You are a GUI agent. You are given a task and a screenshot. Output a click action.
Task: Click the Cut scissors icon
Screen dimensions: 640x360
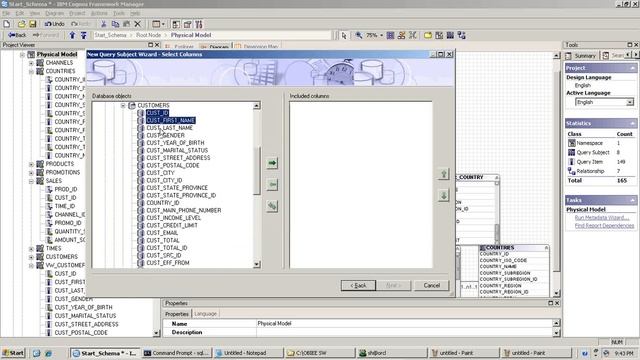tap(104, 24)
